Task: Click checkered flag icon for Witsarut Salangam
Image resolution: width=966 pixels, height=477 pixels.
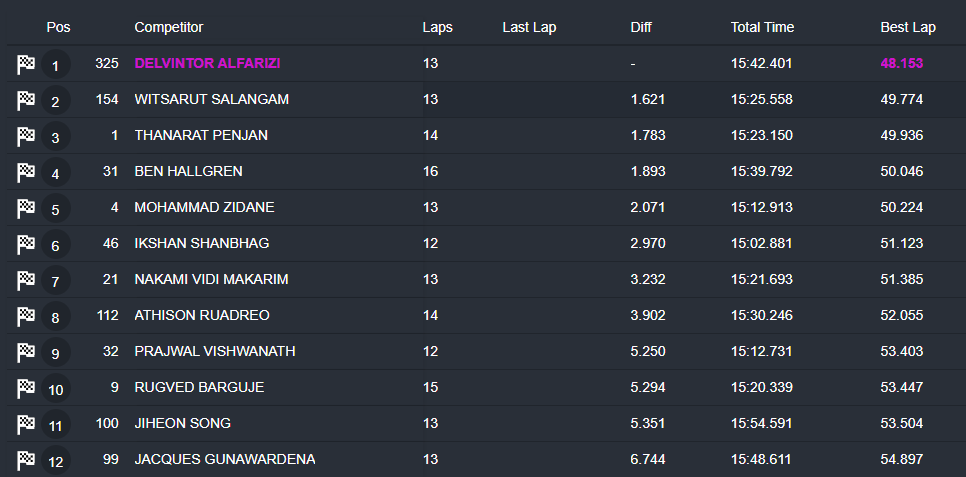Action: pyautogui.click(x=26, y=100)
